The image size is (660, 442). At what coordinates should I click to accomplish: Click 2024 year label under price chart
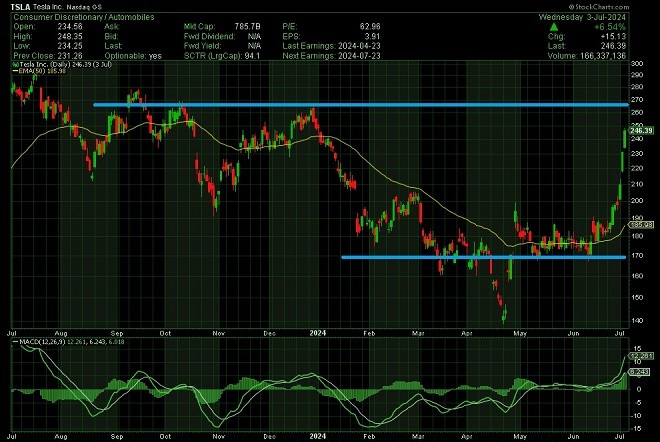click(318, 333)
